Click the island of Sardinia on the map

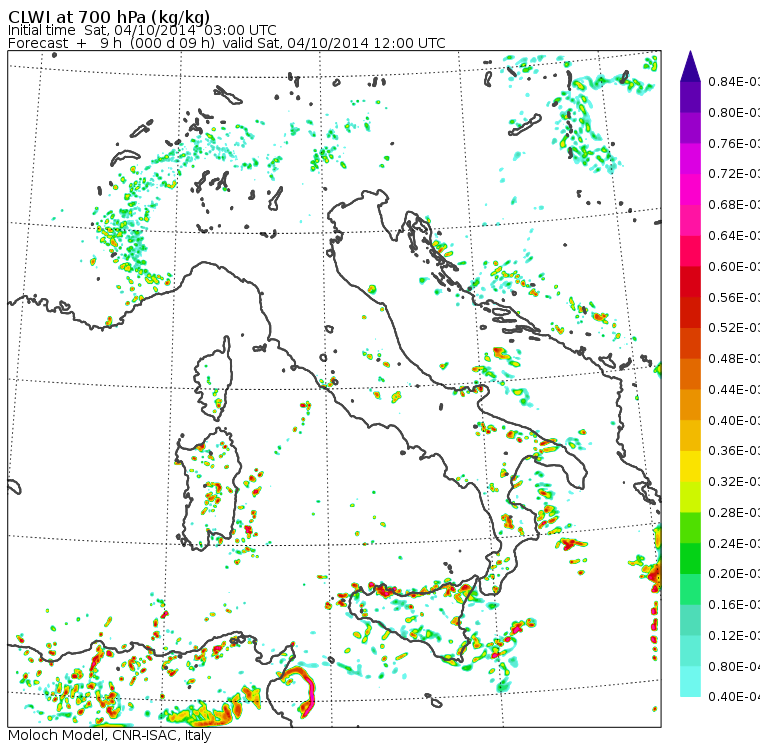click(x=207, y=490)
